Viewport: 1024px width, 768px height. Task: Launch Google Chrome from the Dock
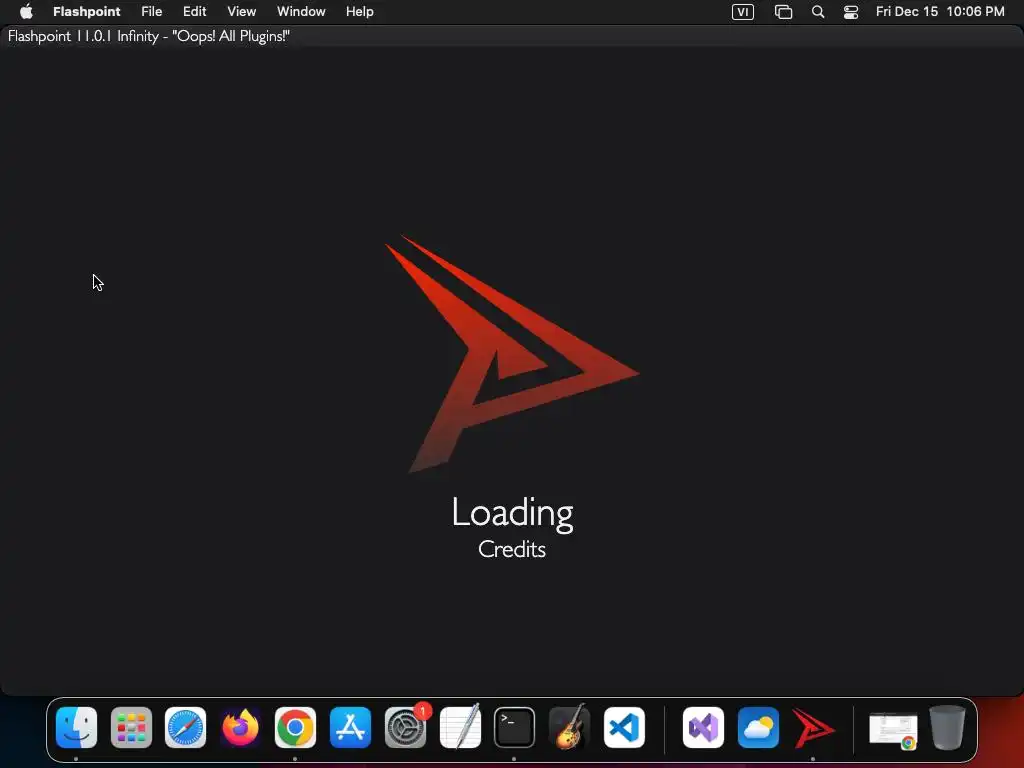tap(295, 728)
